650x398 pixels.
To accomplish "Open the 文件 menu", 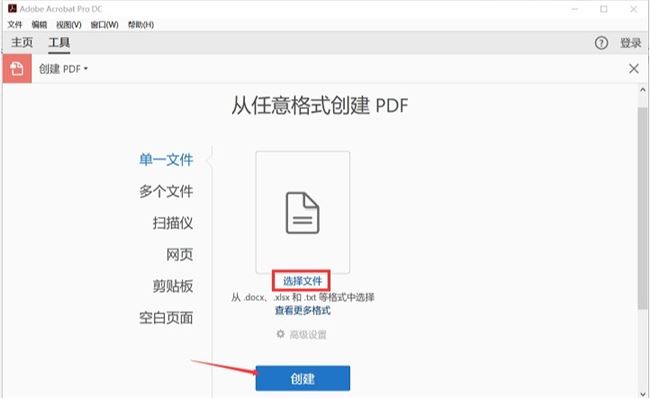I will point(15,25).
